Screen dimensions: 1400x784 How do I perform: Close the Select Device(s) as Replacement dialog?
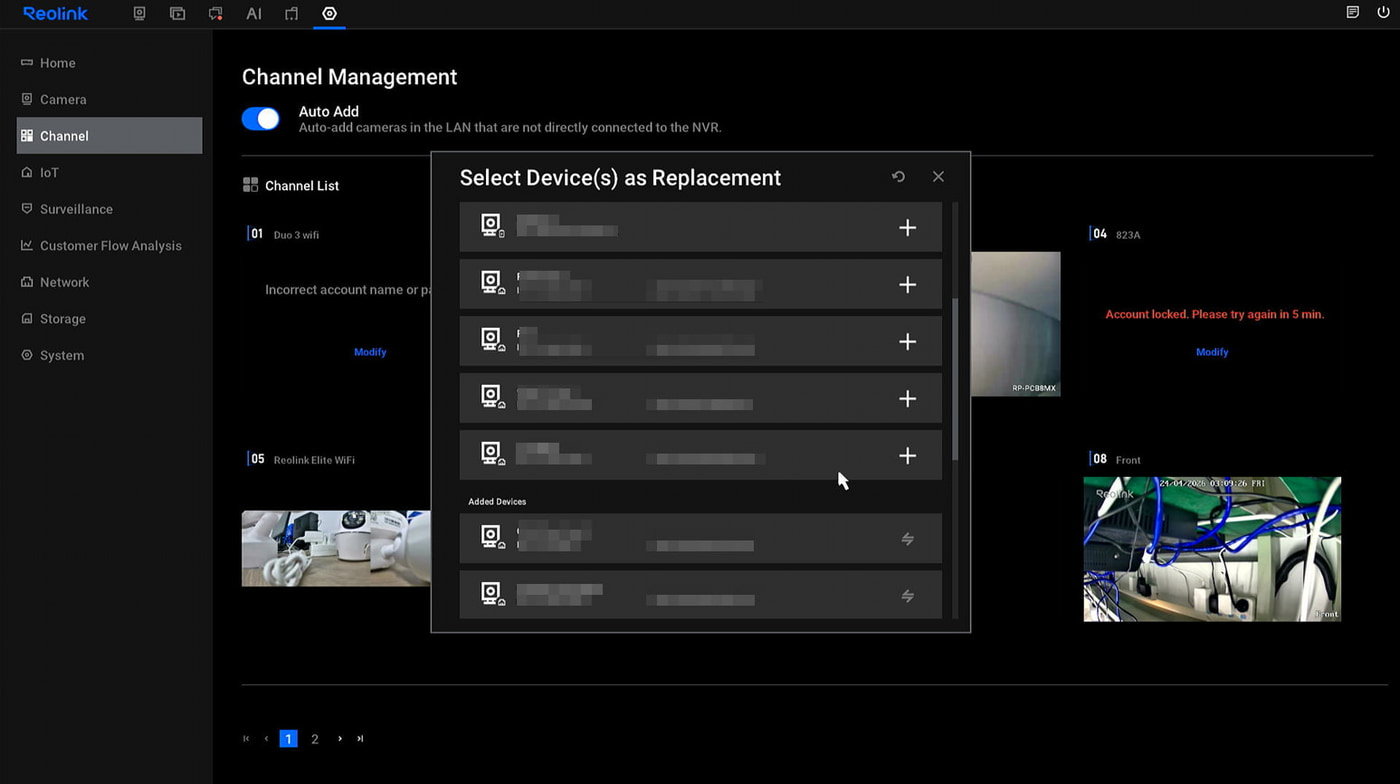coord(938,176)
